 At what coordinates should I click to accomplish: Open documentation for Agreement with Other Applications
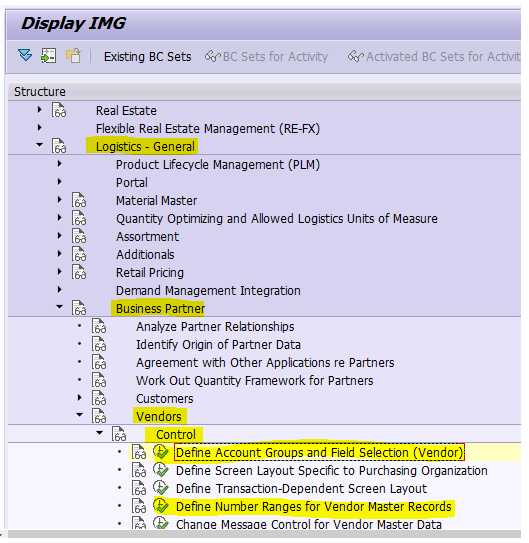tap(99, 362)
